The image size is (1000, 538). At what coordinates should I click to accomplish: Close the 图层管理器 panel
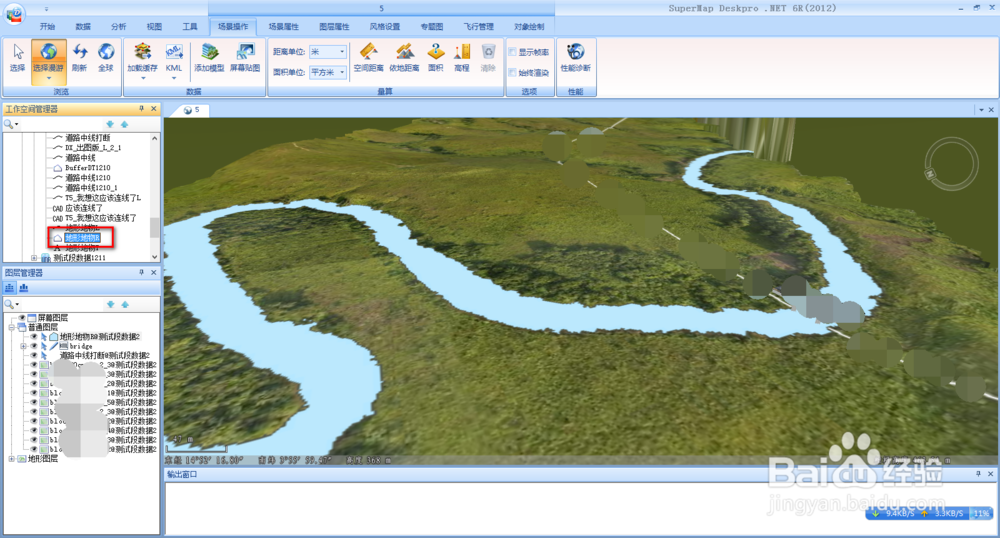point(154,272)
